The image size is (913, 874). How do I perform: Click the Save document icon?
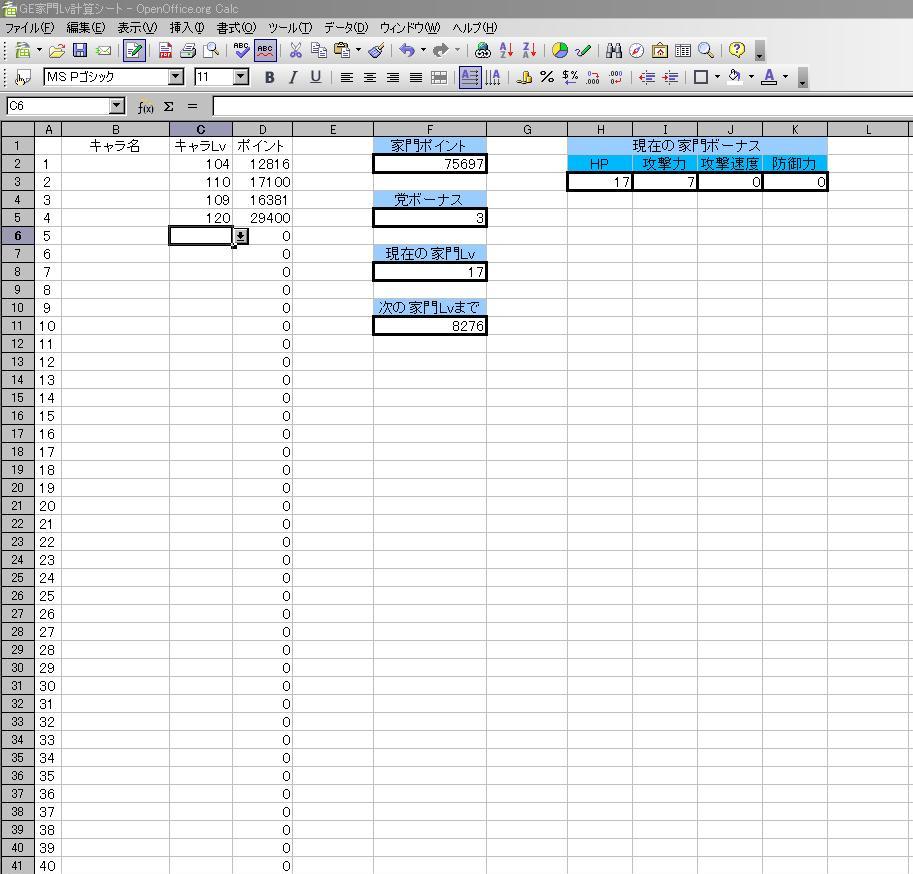[x=80, y=50]
